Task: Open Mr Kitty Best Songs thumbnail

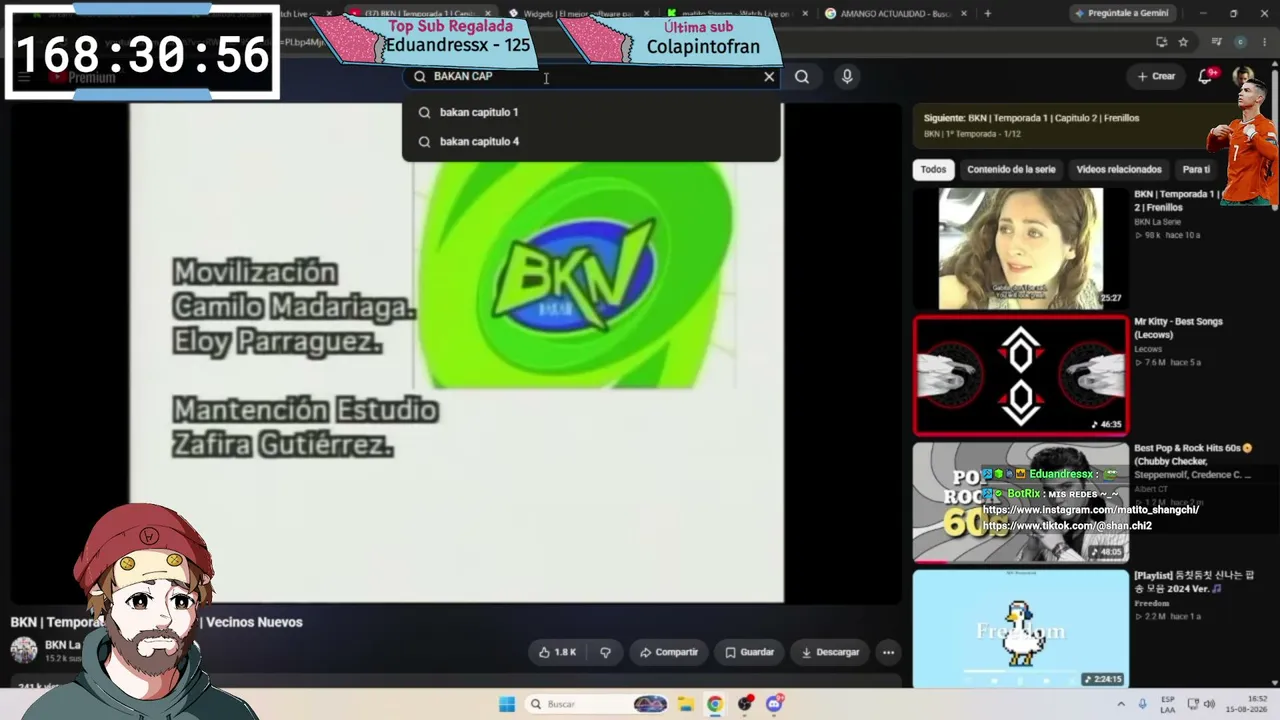Action: 1021,376
